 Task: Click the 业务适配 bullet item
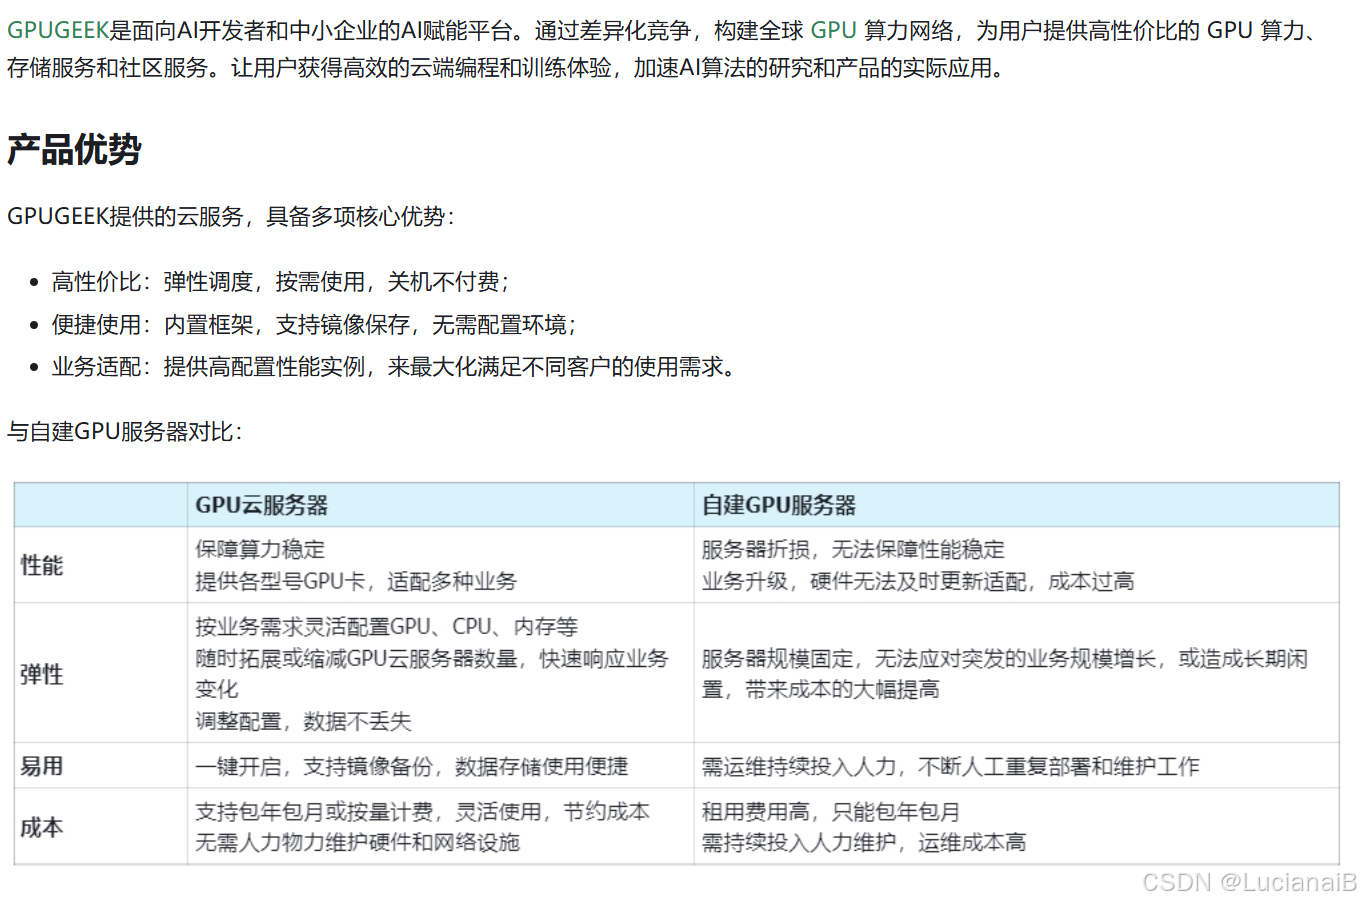coord(390,367)
